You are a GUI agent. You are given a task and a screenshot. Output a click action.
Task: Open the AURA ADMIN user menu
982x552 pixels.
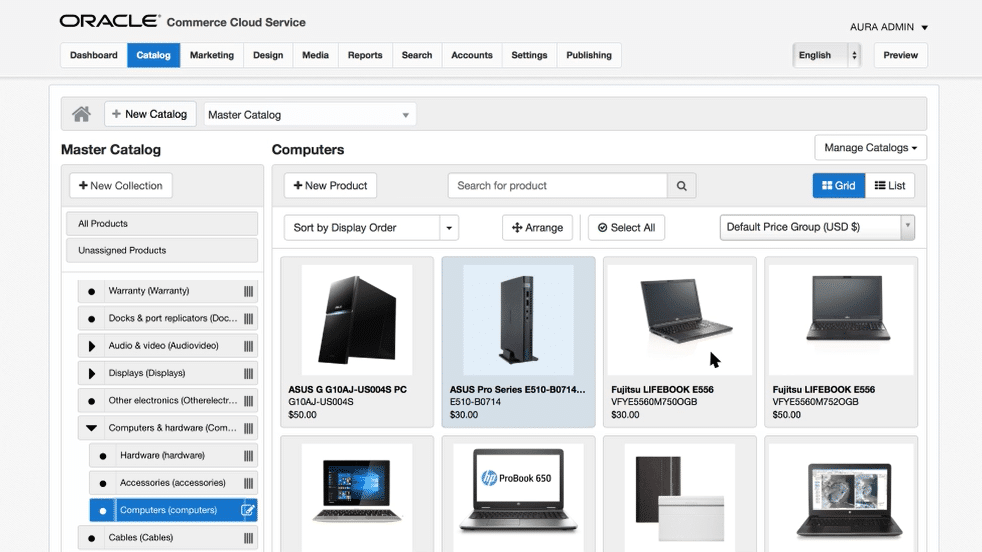[x=889, y=27]
